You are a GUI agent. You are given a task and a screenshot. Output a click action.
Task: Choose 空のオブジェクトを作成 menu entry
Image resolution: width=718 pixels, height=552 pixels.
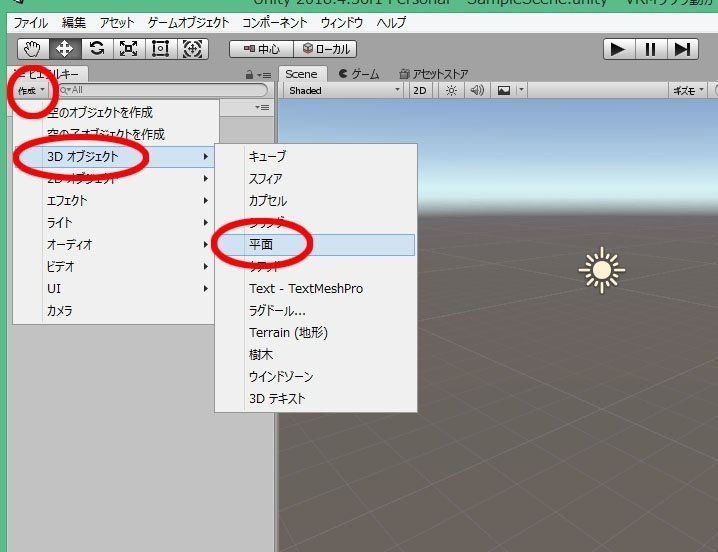(x=115, y=112)
